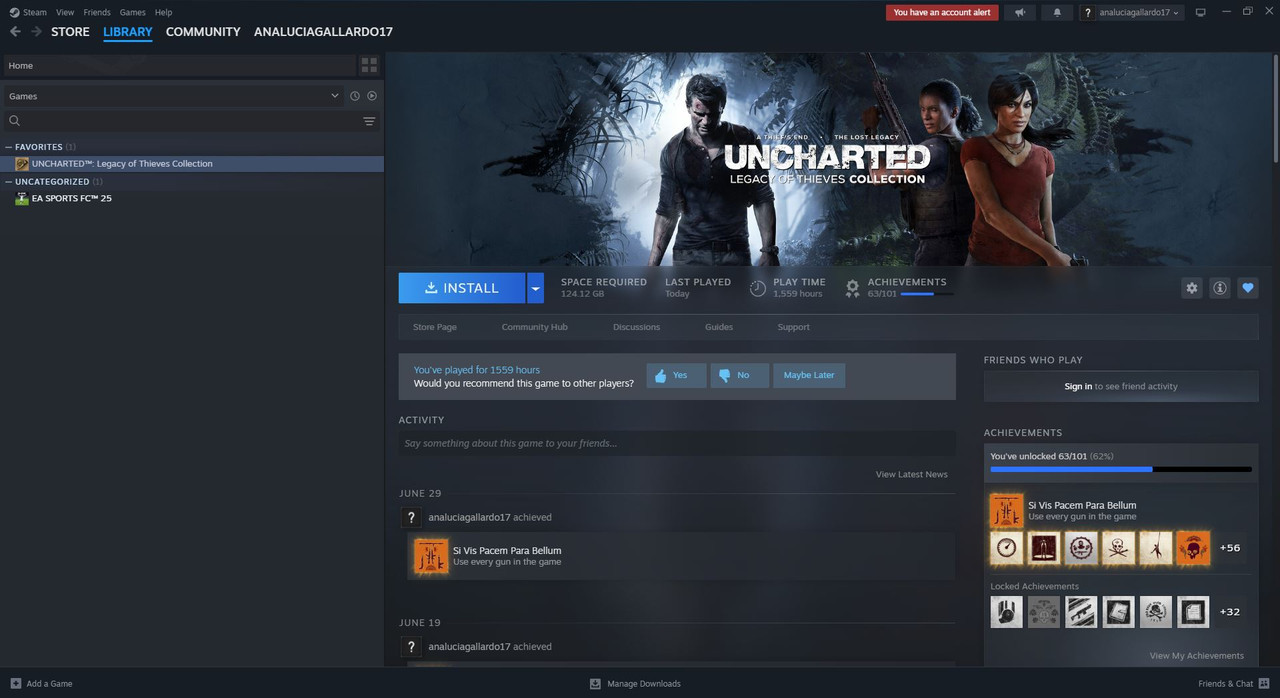Open the analuciagallardo17 account dropdown
1280x698 pixels.
1139,13
